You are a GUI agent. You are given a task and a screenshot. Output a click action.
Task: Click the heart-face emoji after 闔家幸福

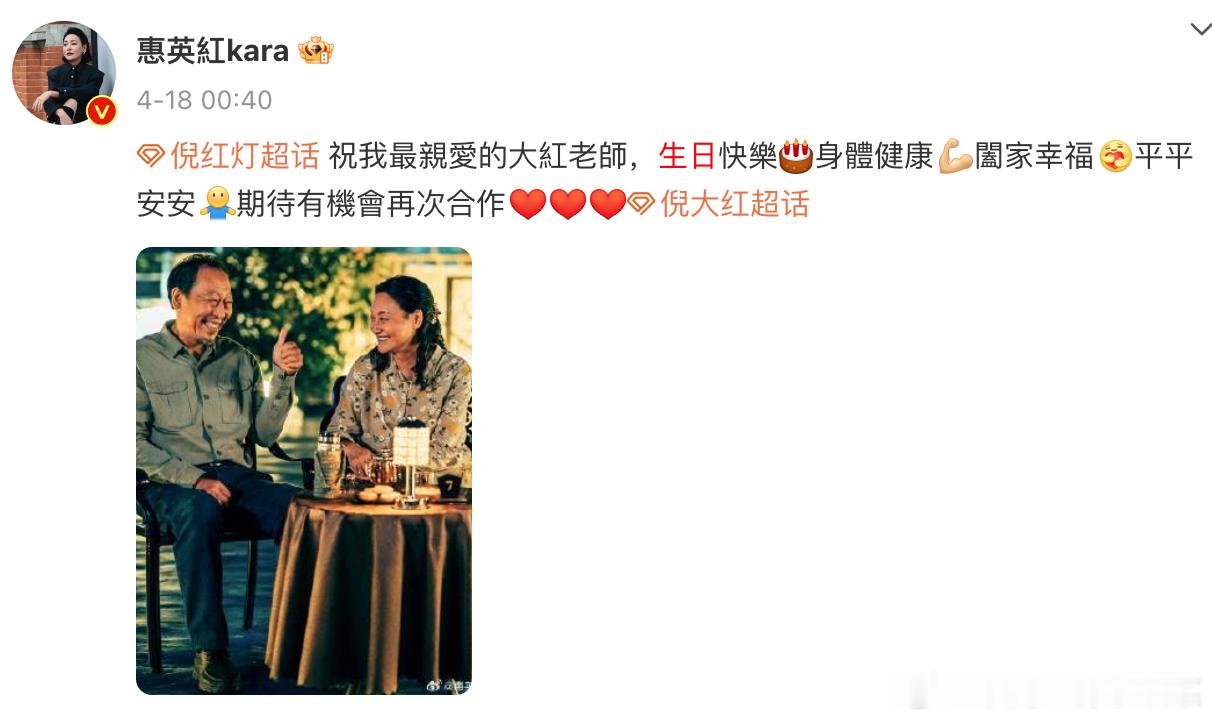[x=1115, y=157]
